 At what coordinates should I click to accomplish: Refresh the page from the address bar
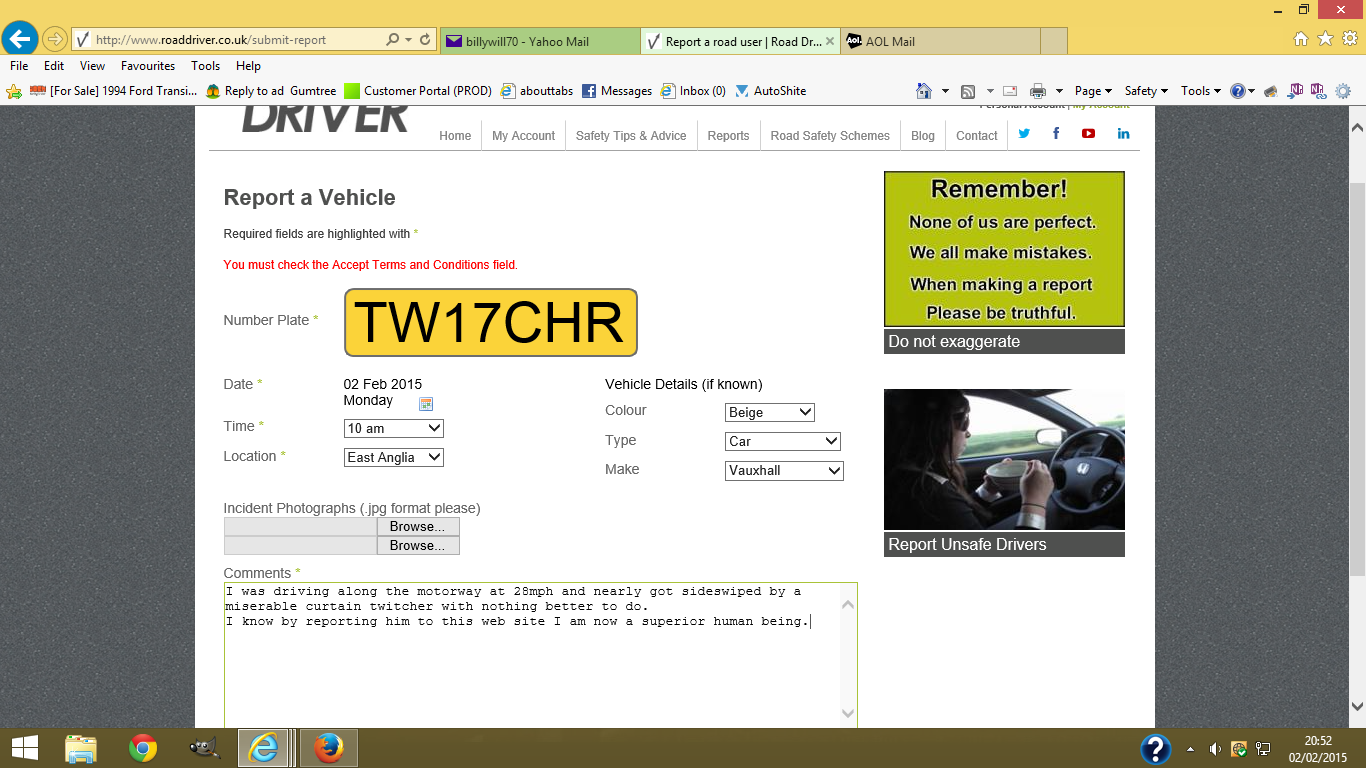click(x=426, y=40)
